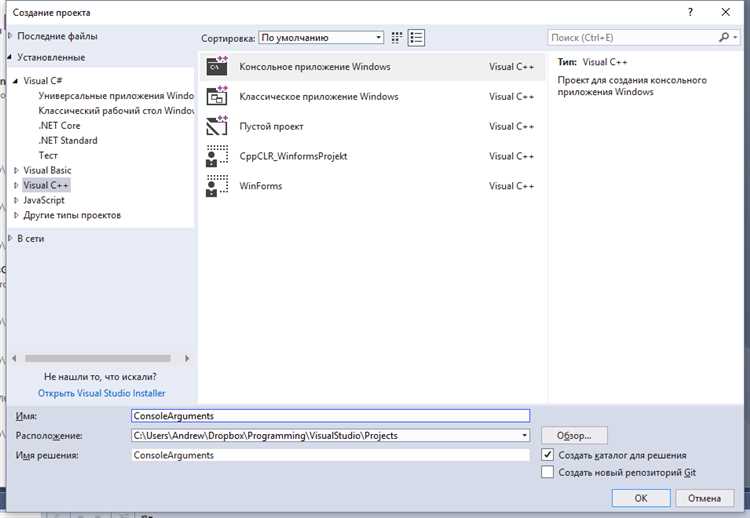This screenshot has width=750, height=518.
Task: Select 'Классический рабочий стол Windows' item
Action: point(116,110)
